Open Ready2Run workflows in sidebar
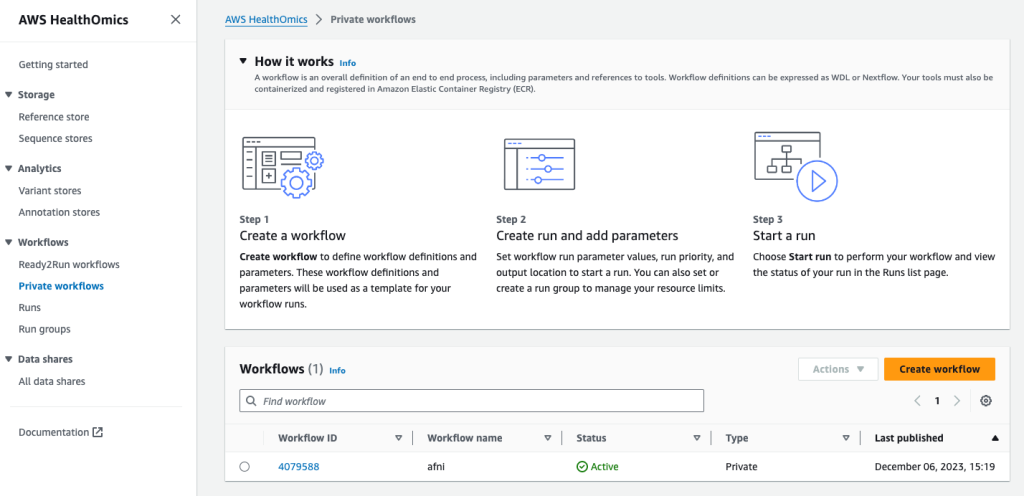 coord(69,264)
